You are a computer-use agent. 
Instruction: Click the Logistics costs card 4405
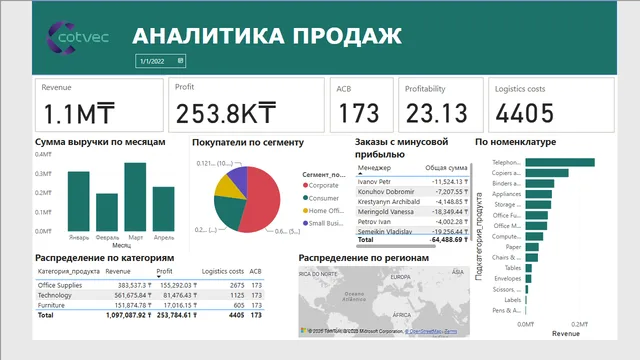(x=551, y=105)
